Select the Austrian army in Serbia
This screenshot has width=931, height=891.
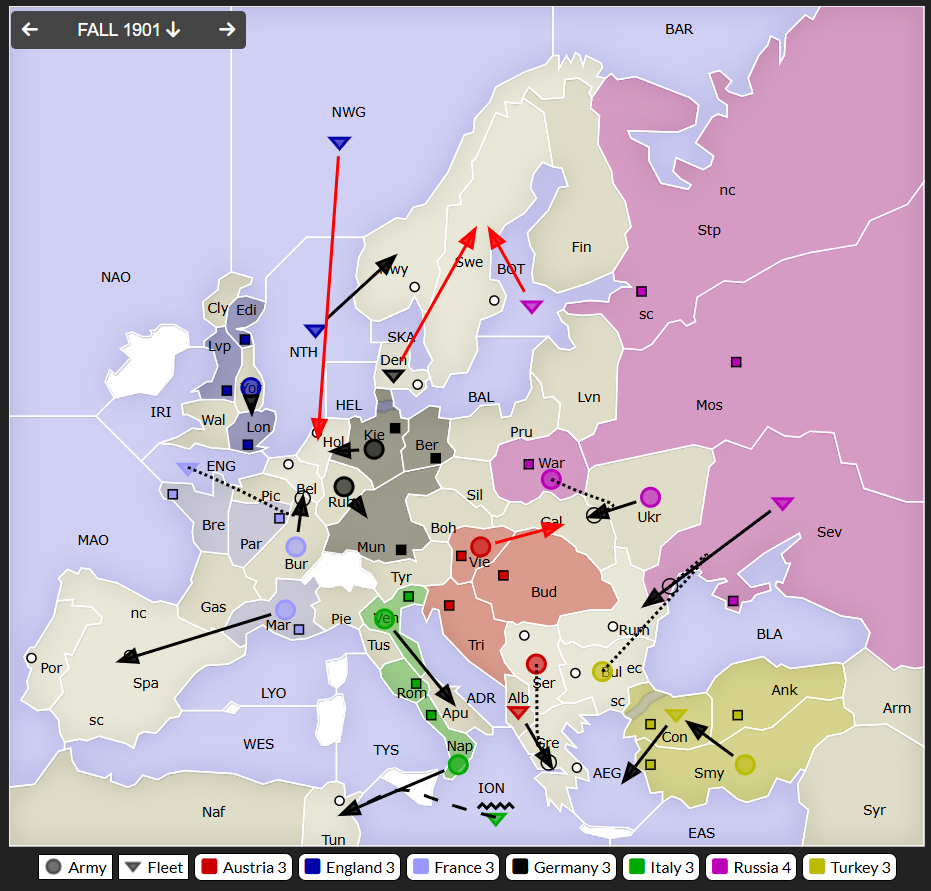point(536,664)
